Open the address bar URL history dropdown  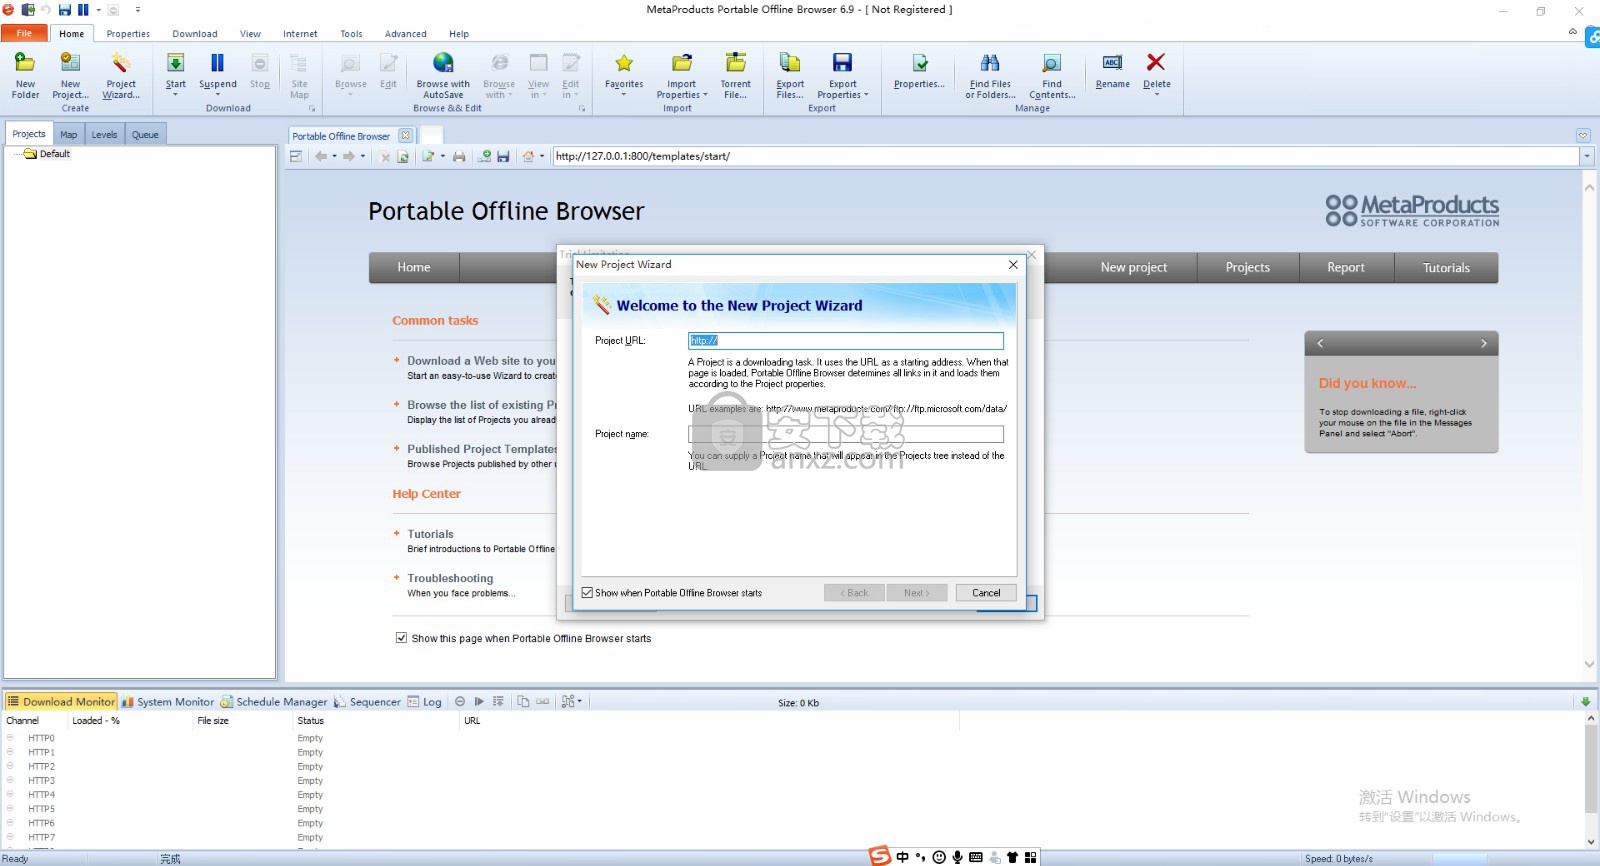(1586, 157)
